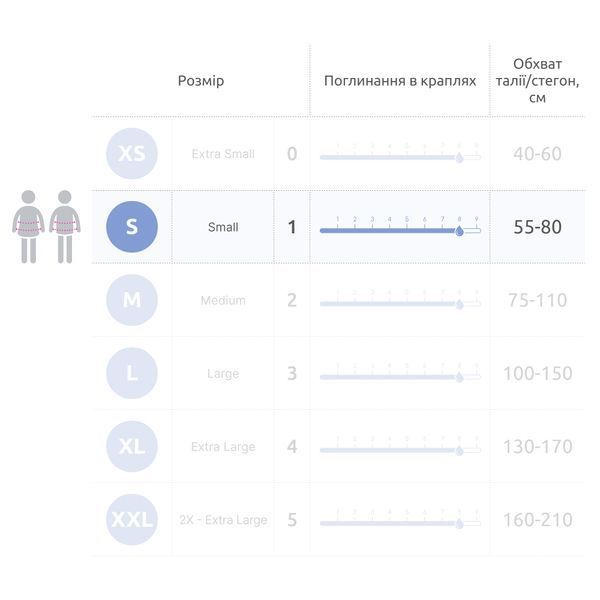The image size is (600, 600).
Task: Choose the M size circle badge
Action: pyautogui.click(x=132, y=300)
